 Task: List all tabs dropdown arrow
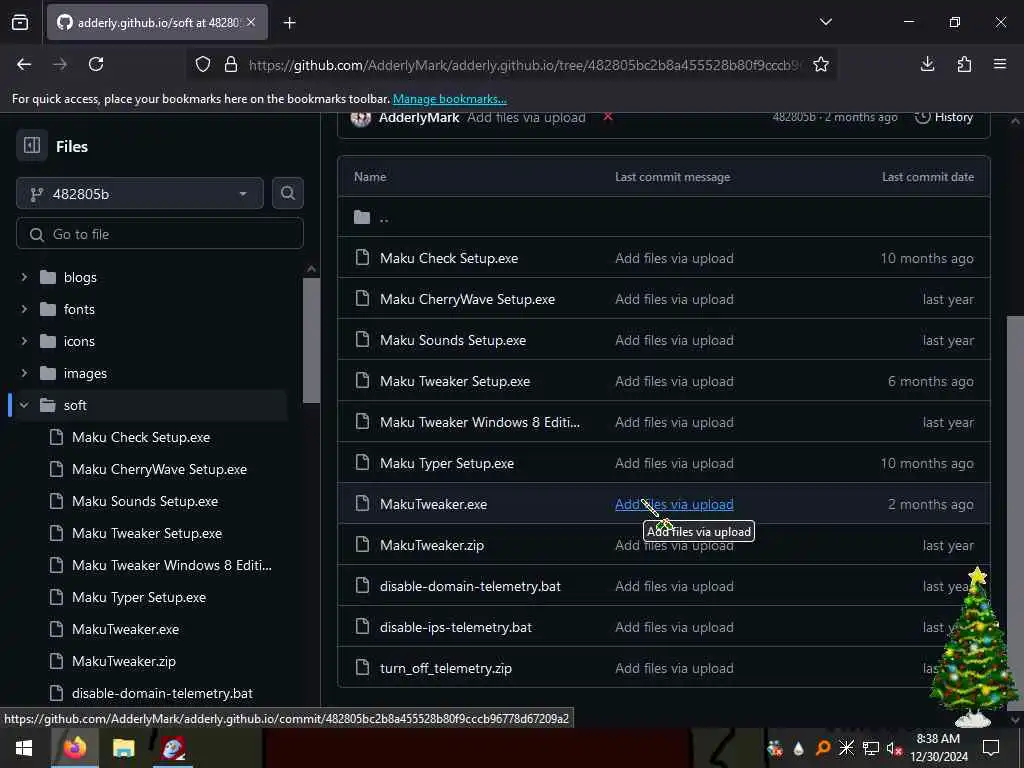pos(825,22)
